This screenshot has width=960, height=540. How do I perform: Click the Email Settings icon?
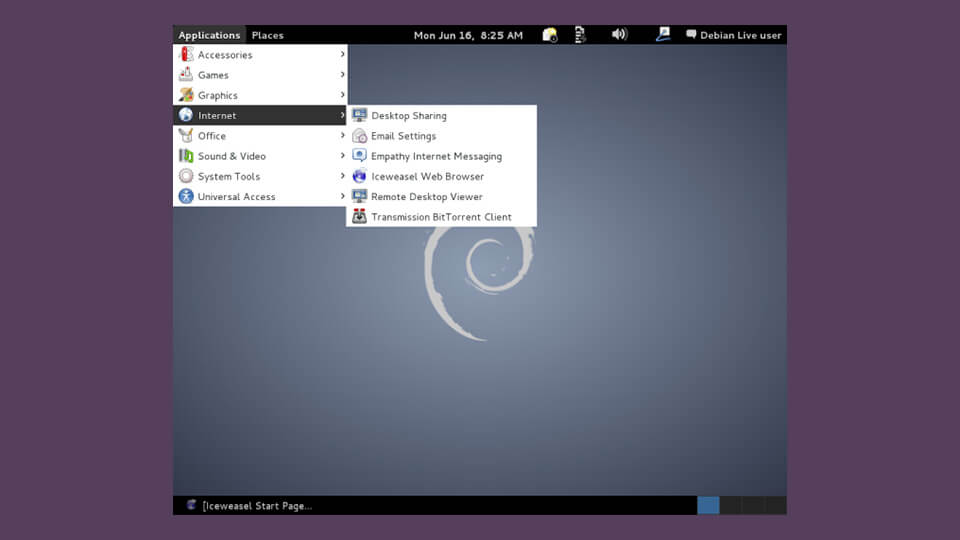[x=359, y=135]
